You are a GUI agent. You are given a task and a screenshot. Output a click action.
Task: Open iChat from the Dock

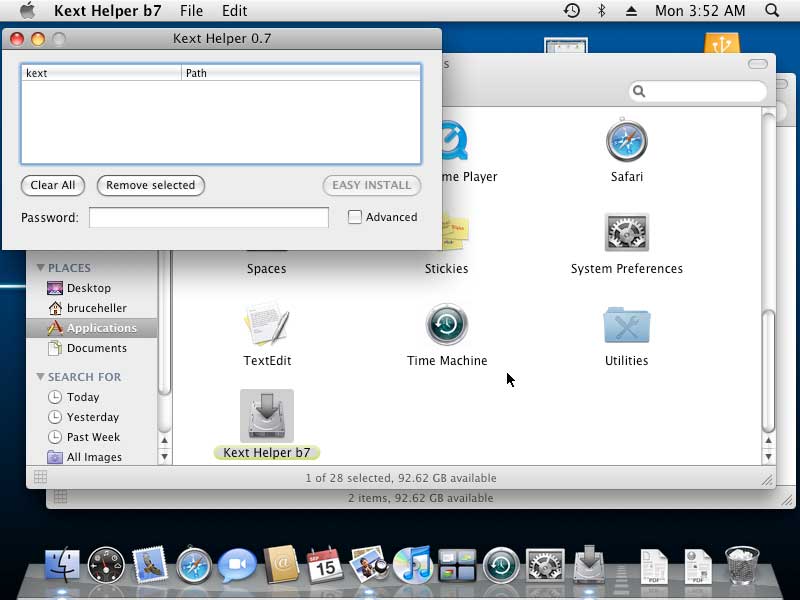pyautogui.click(x=237, y=565)
